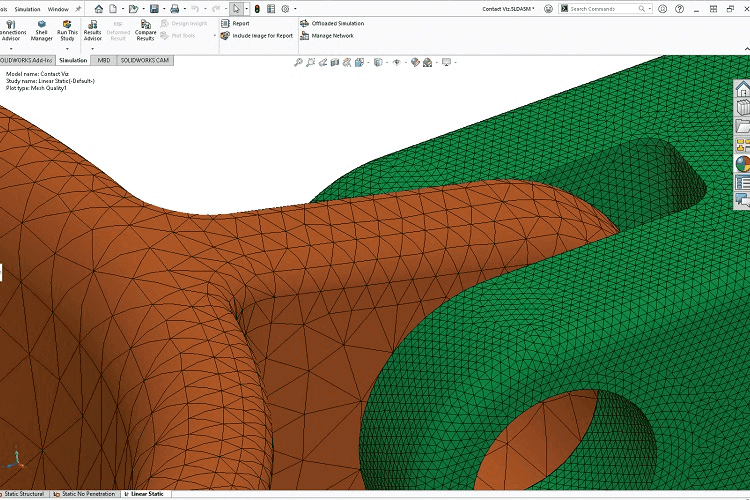Image resolution: width=750 pixels, height=500 pixels.
Task: Click the Home icon in the top toolbar
Action: click(99, 9)
